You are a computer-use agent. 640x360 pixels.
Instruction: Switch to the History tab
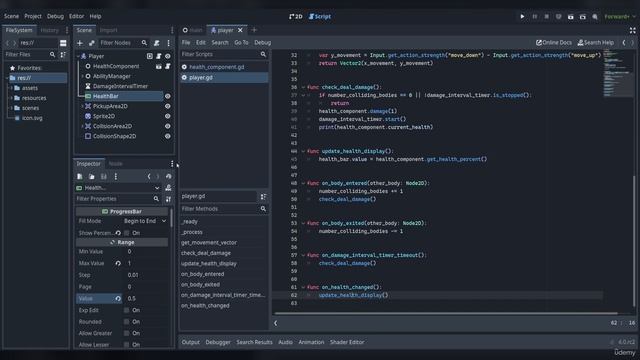(x=49, y=30)
